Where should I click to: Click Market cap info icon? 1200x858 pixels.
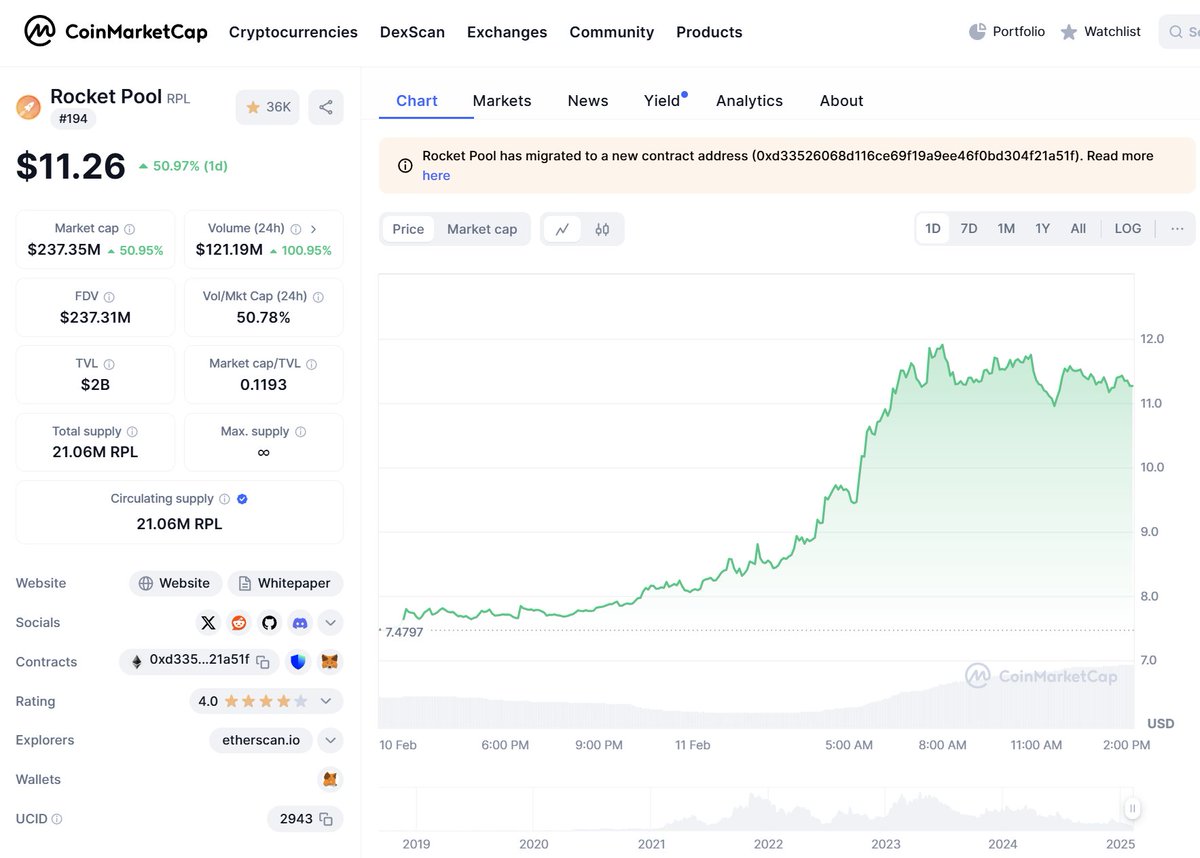[129, 229]
